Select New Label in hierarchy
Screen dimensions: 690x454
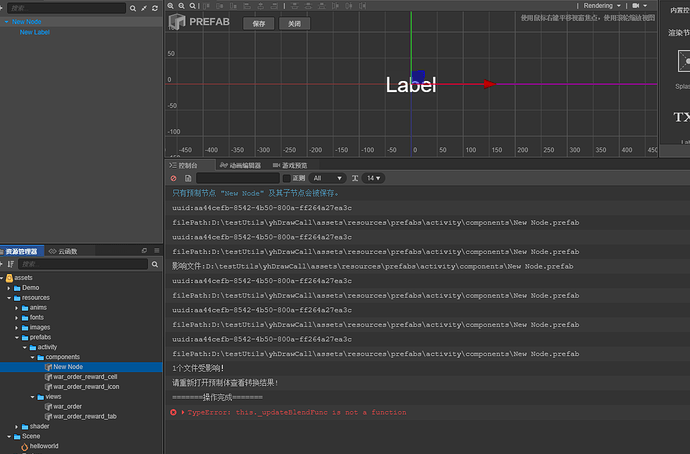pyautogui.click(x=35, y=32)
